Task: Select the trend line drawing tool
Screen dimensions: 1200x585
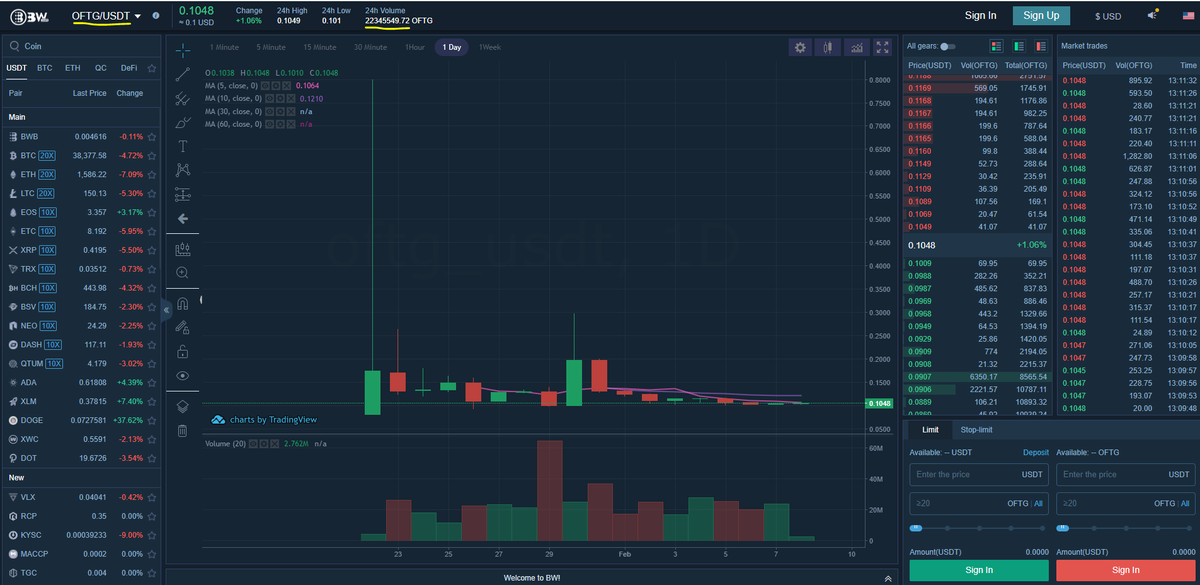Action: [x=182, y=73]
